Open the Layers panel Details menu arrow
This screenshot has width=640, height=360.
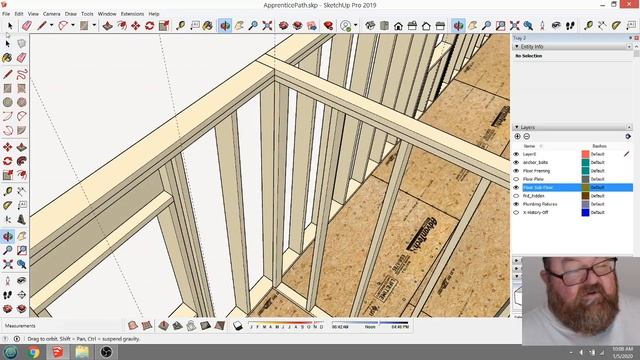click(628, 136)
